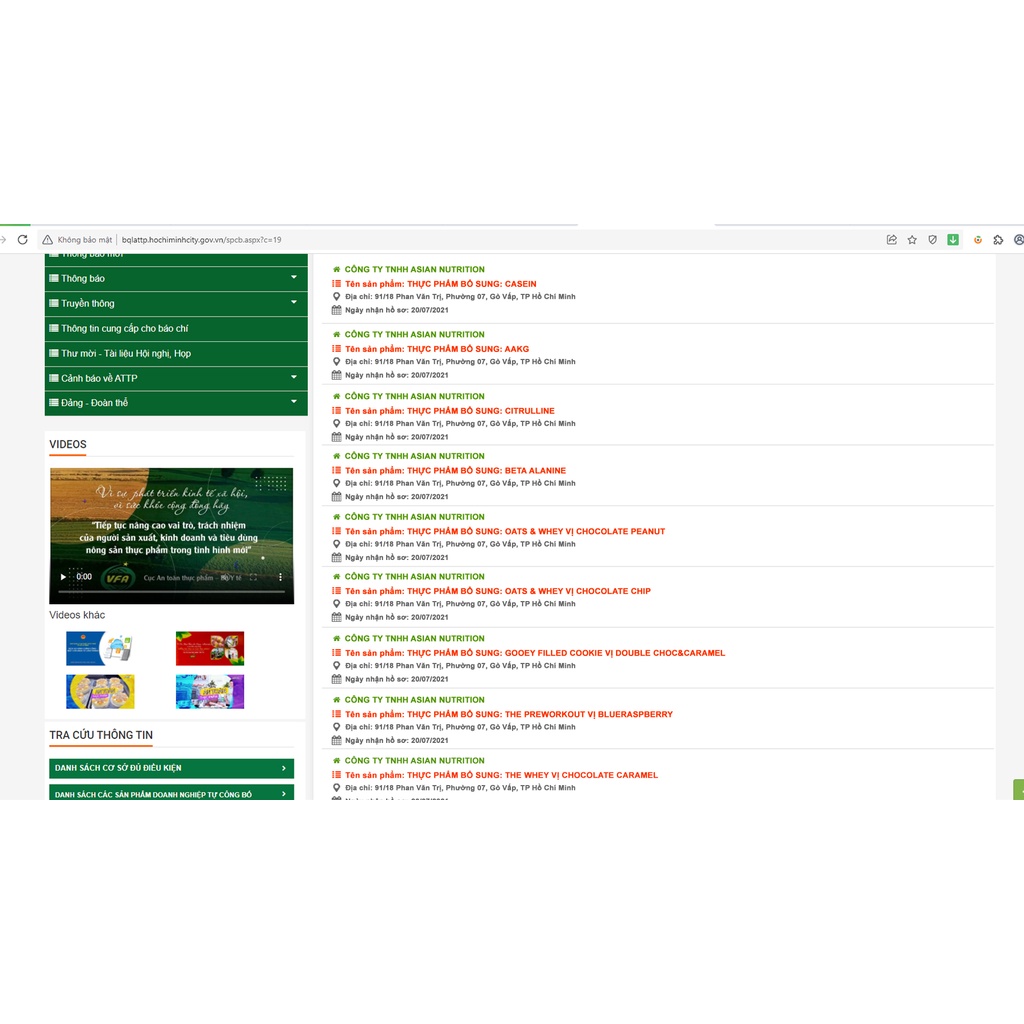Open the extensions puzzle icon
This screenshot has width=1024, height=1024.
pos(998,240)
